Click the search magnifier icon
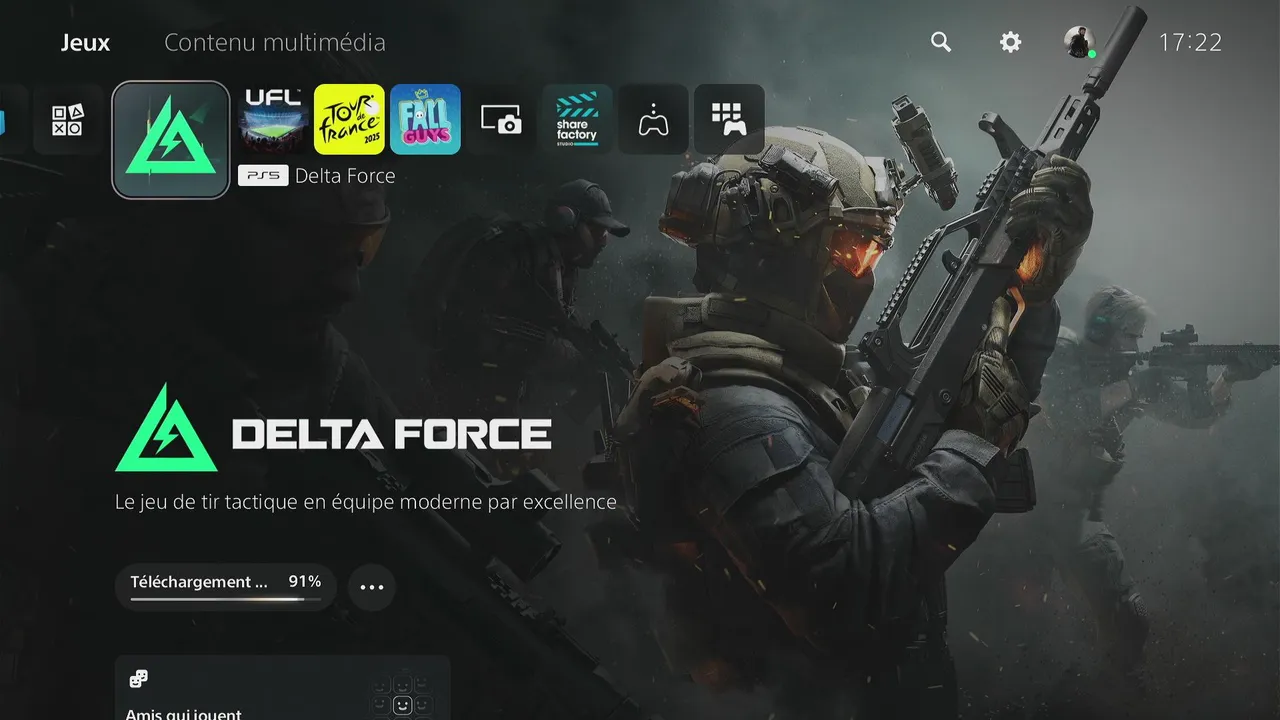 click(941, 42)
